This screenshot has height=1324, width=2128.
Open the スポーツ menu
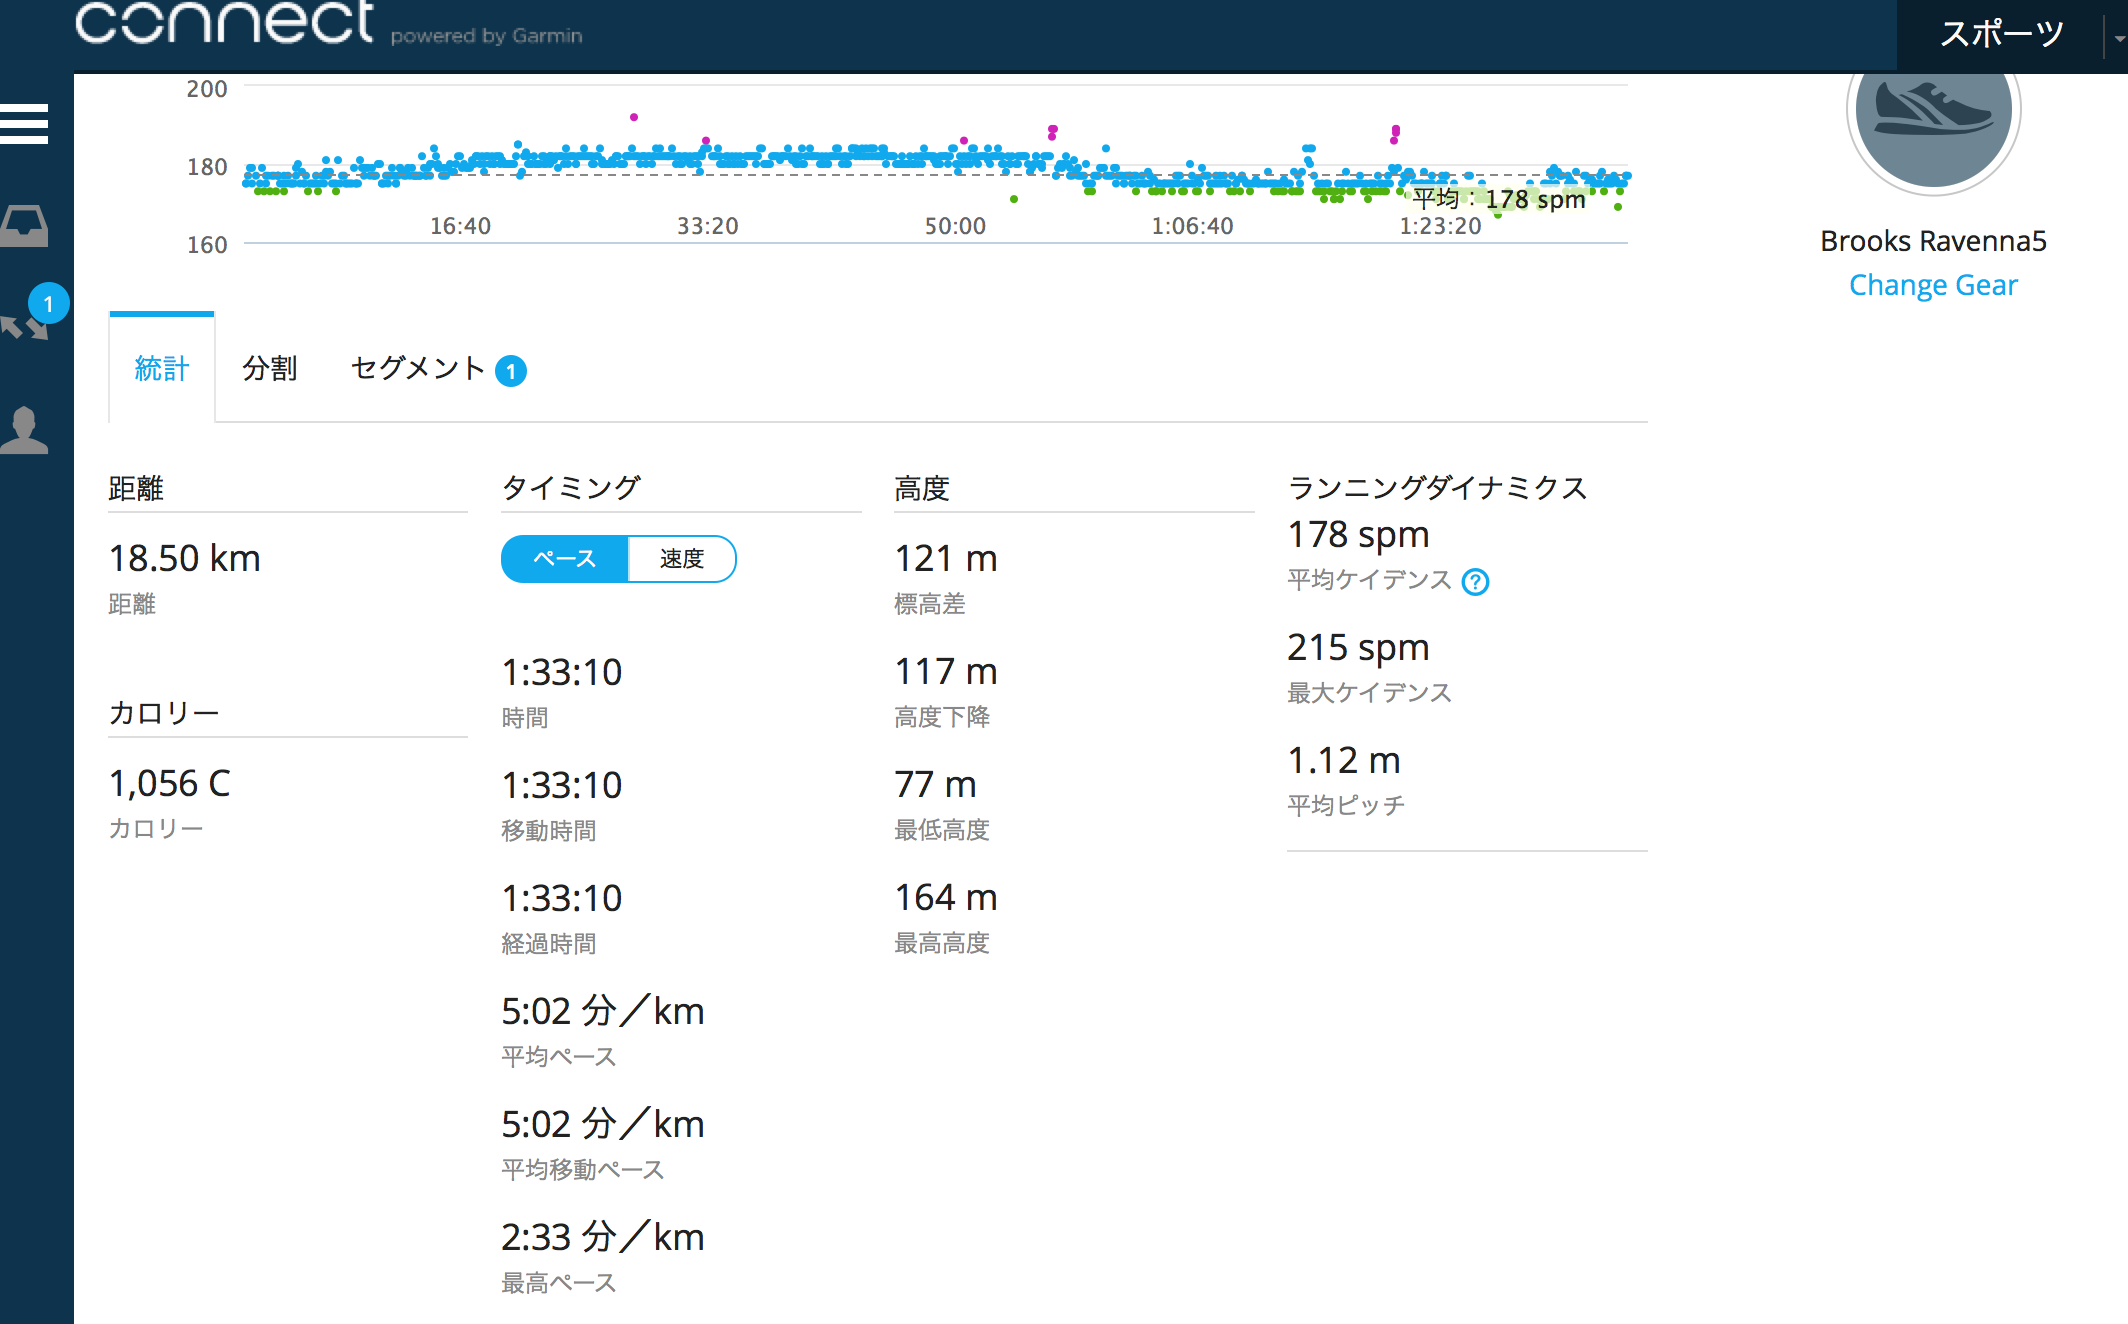click(x=2001, y=34)
